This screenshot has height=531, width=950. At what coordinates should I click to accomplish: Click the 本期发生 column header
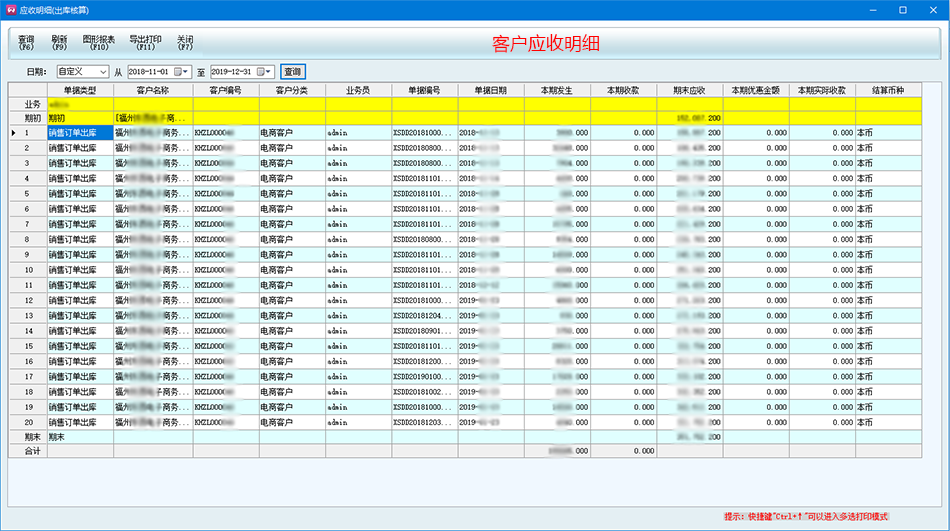pyautogui.click(x=557, y=90)
